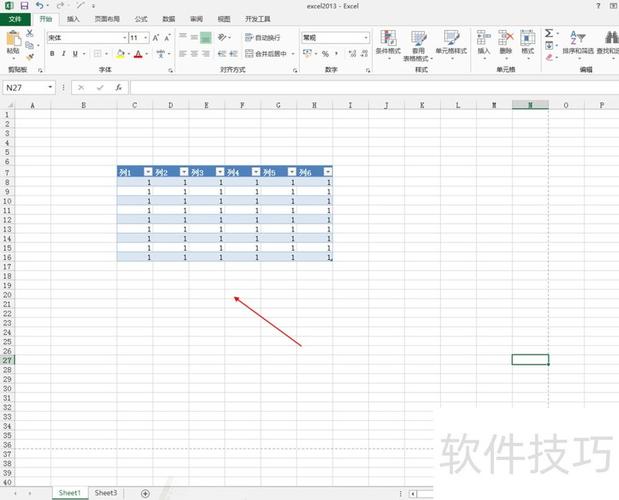Click the Cut scissors icon
Screen dimensions: 619x500
(x=30, y=34)
